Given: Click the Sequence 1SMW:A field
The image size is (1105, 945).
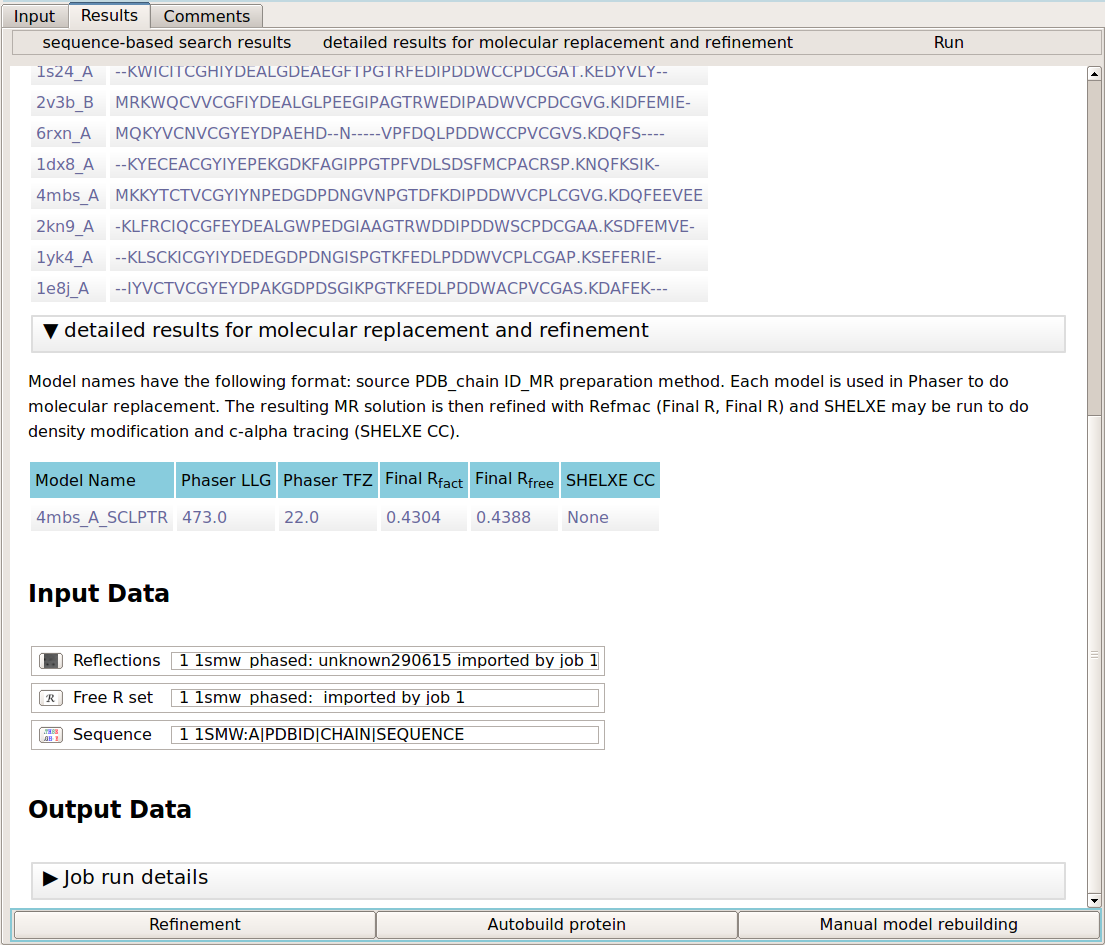Looking at the screenshot, I should (x=385, y=735).
